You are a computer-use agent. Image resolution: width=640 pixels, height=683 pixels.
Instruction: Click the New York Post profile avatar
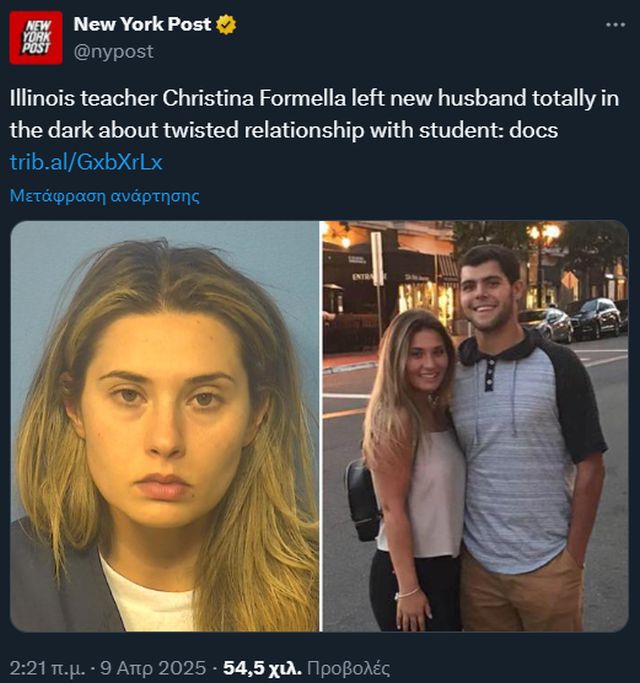[x=36, y=37]
